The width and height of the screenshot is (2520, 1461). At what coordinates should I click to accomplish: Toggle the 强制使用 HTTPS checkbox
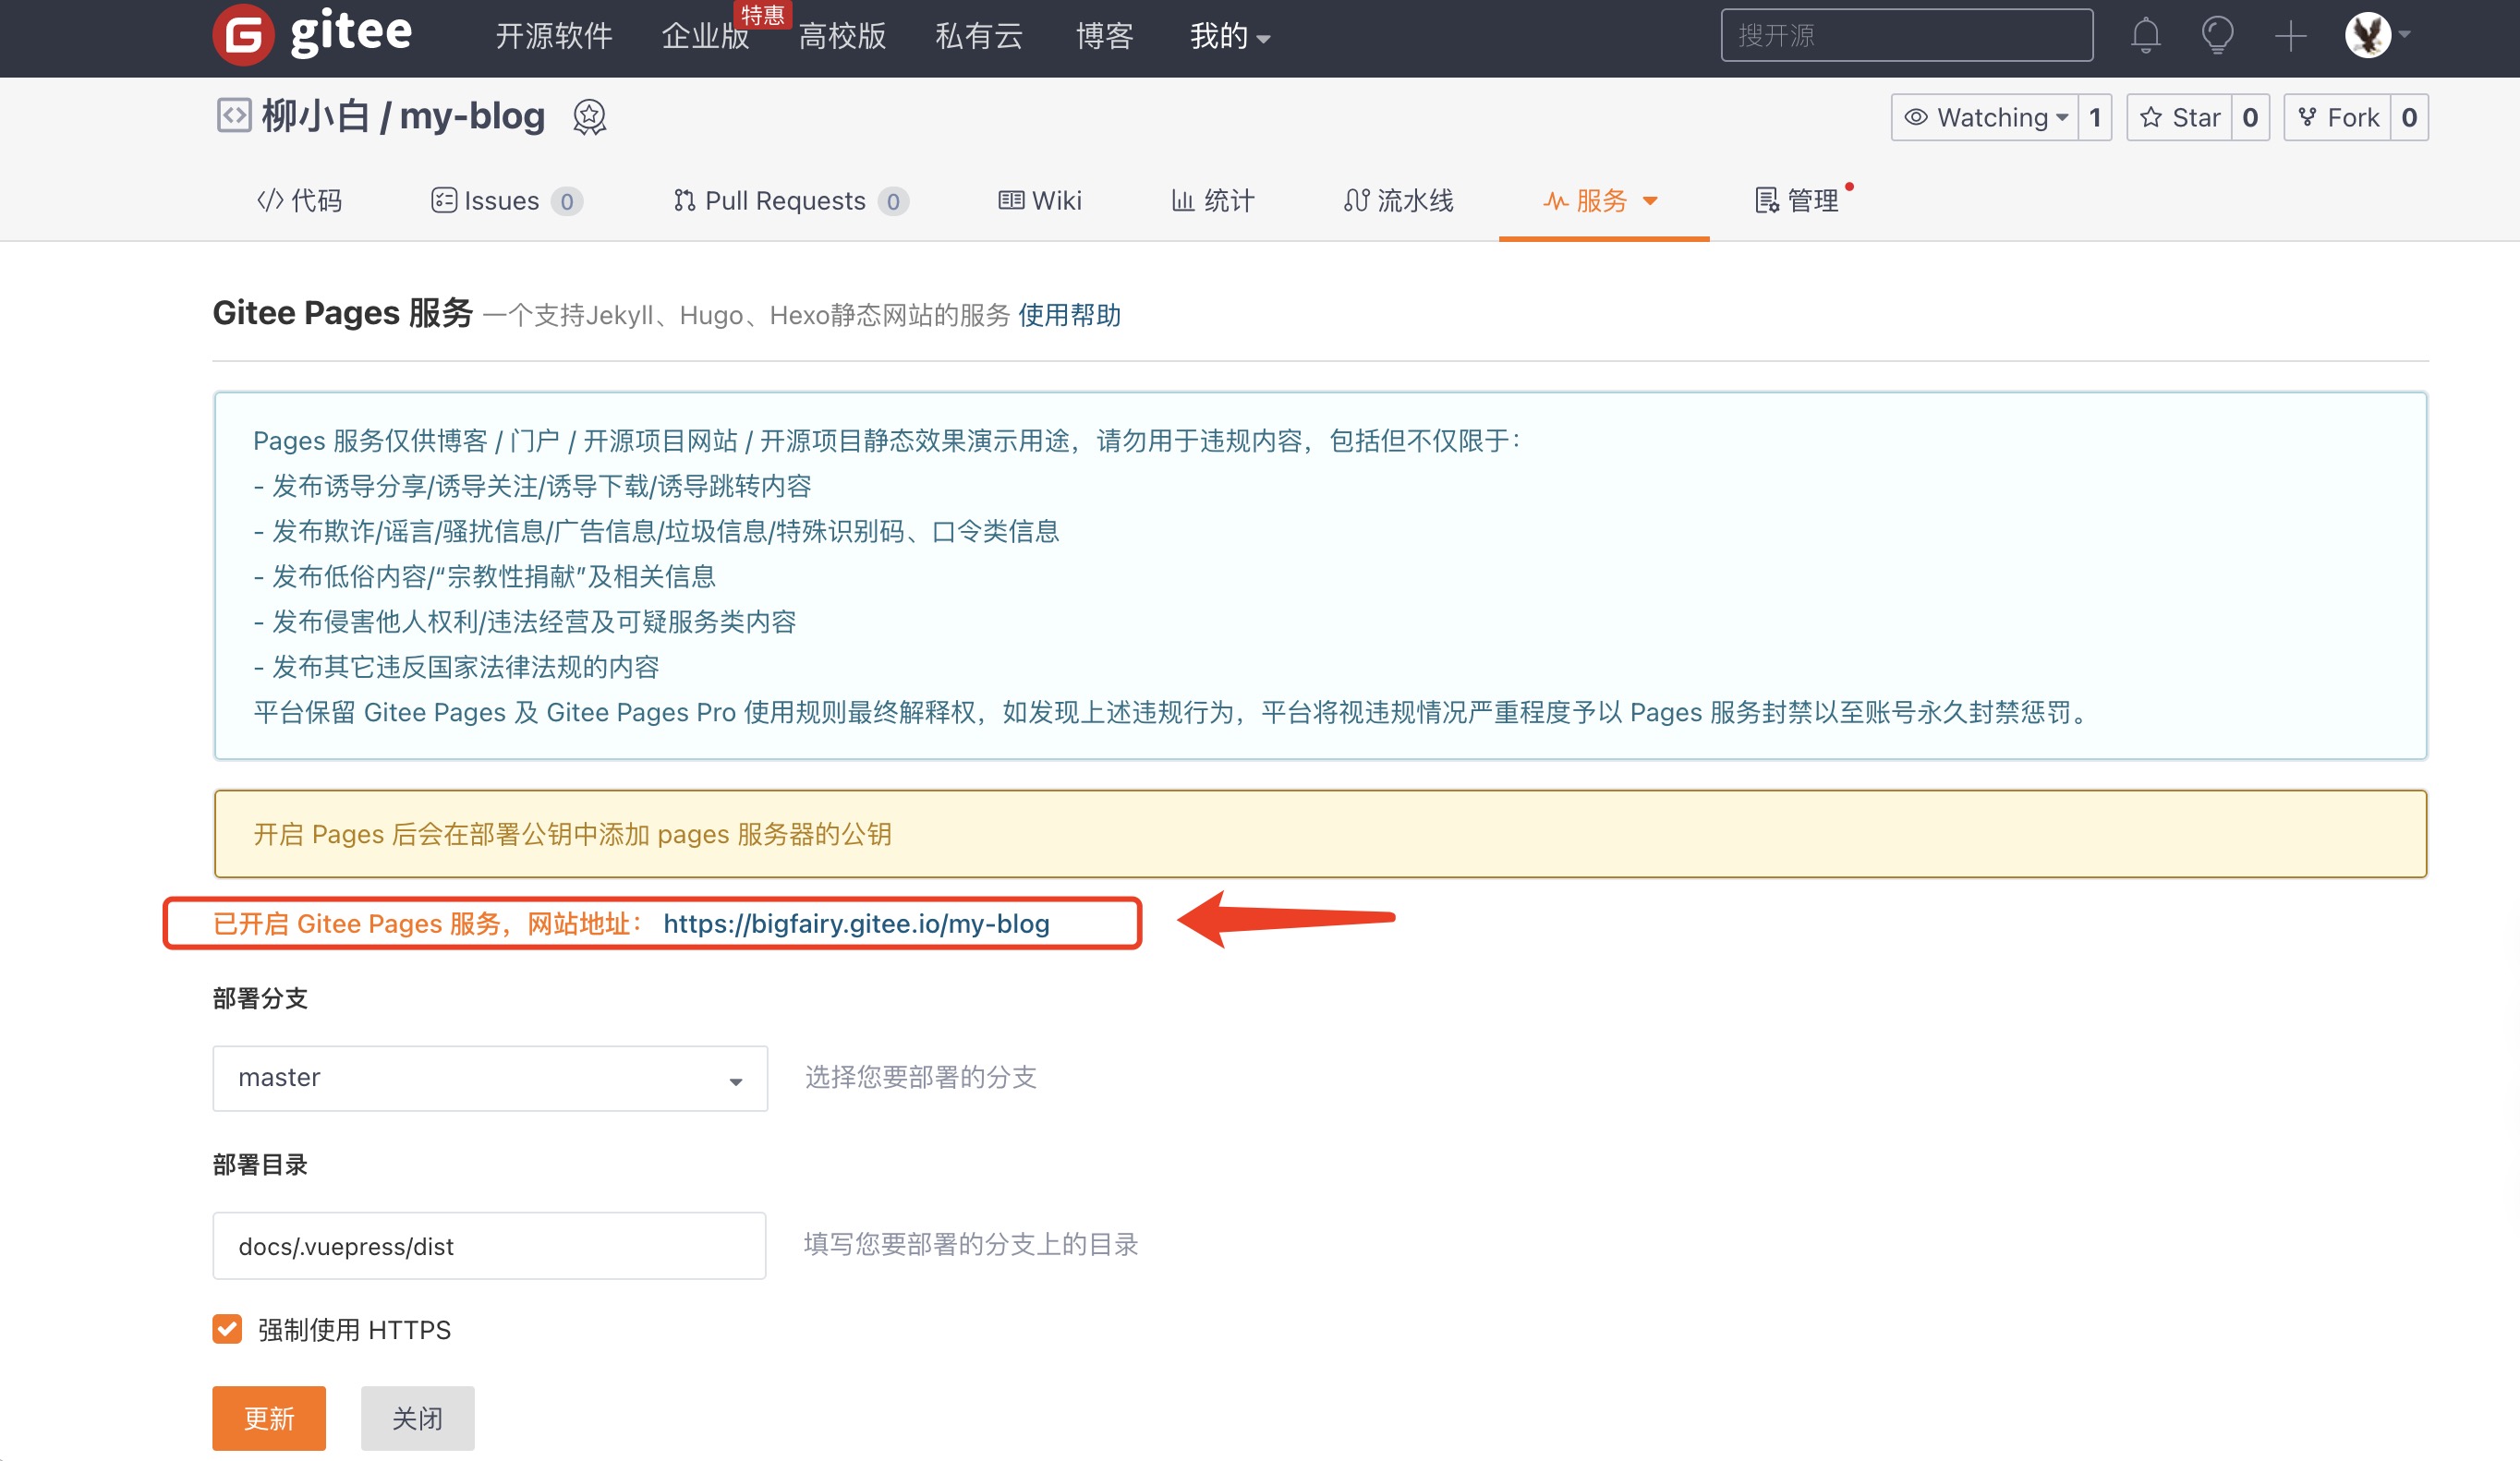coord(227,1329)
